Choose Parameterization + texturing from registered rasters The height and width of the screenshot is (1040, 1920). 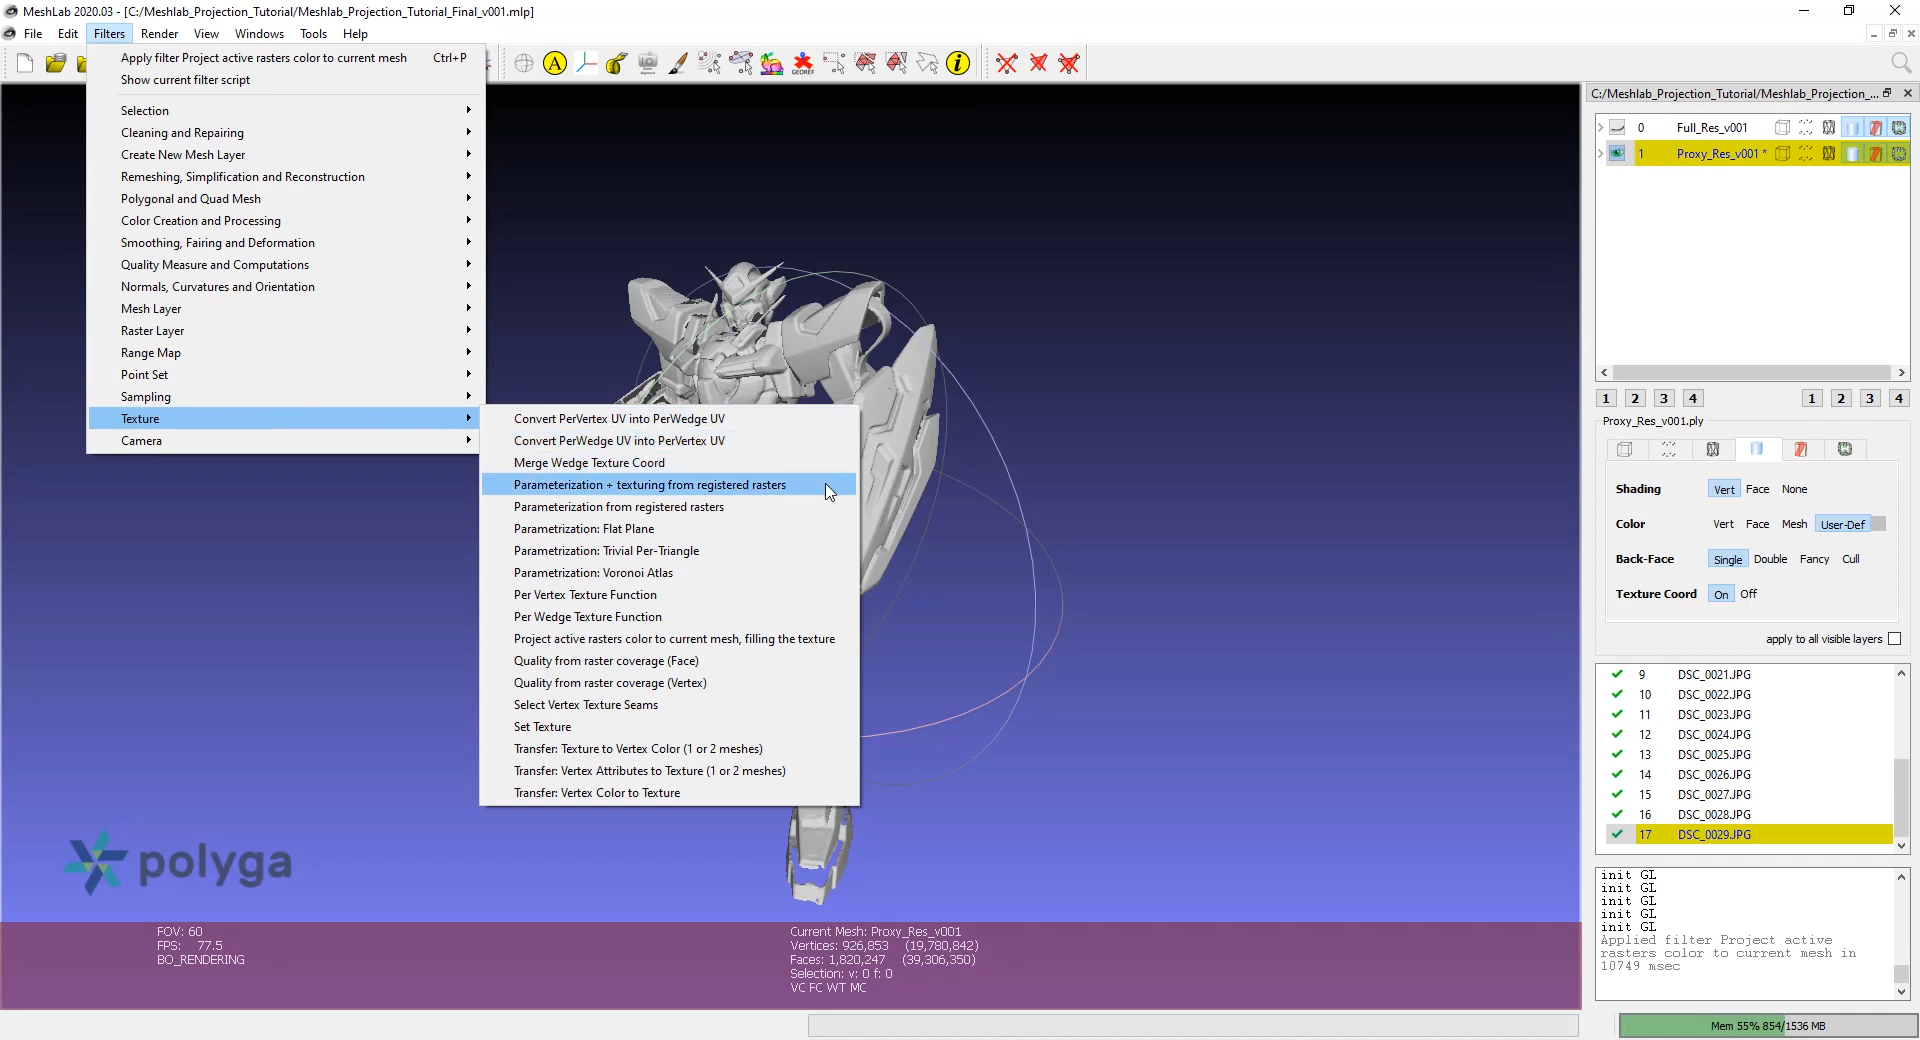pos(669,484)
